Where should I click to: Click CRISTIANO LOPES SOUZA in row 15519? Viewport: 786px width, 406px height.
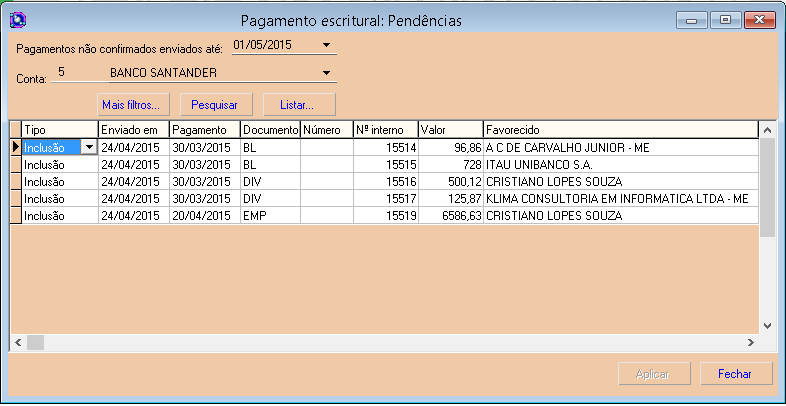tap(621, 216)
